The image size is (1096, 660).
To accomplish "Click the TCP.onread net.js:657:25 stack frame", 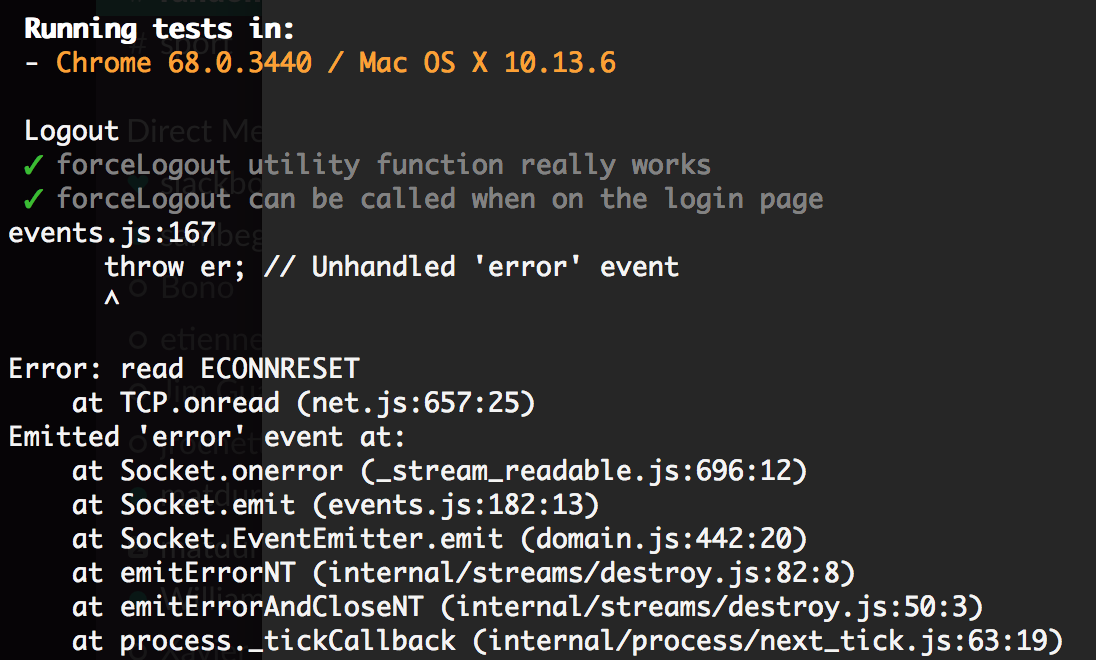I will 303,403.
